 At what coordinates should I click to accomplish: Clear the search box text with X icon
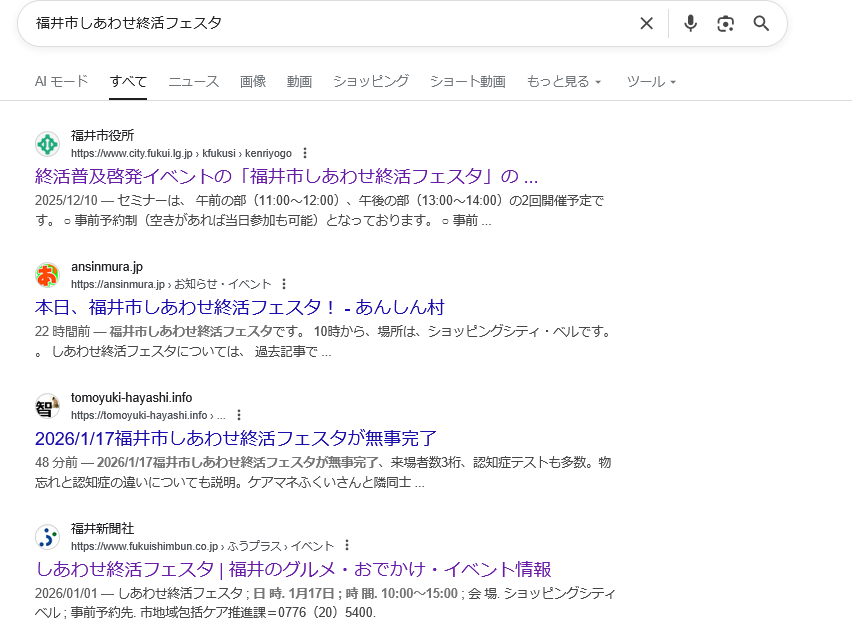pyautogui.click(x=646, y=24)
